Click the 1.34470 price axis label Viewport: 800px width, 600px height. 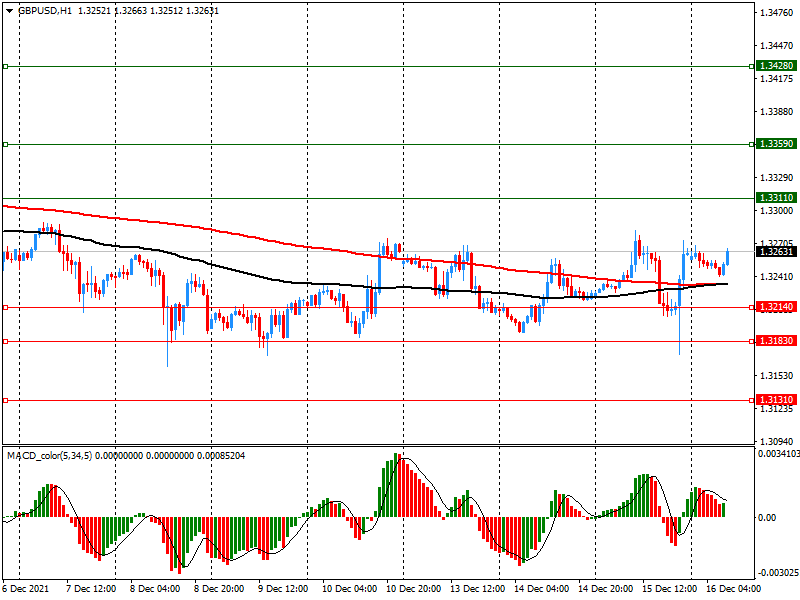[x=777, y=46]
